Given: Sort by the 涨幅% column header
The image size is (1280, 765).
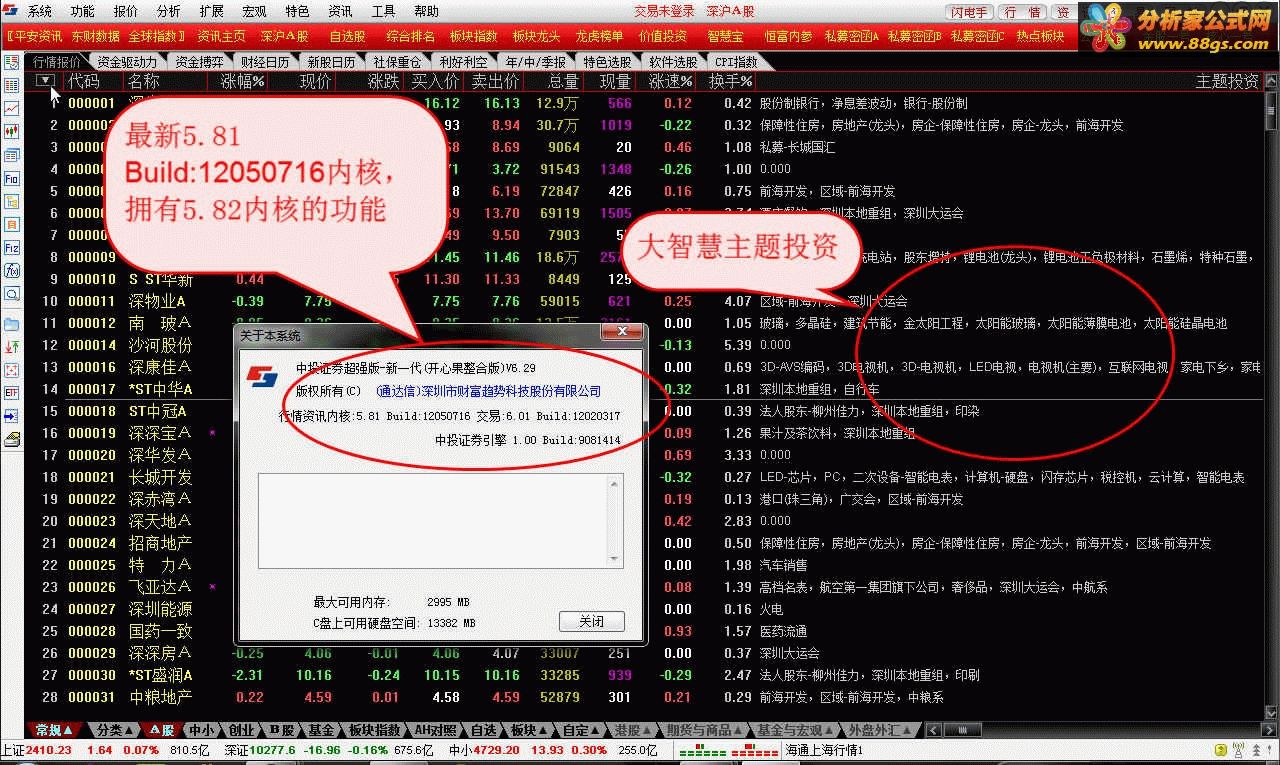Looking at the screenshot, I should point(243,81).
